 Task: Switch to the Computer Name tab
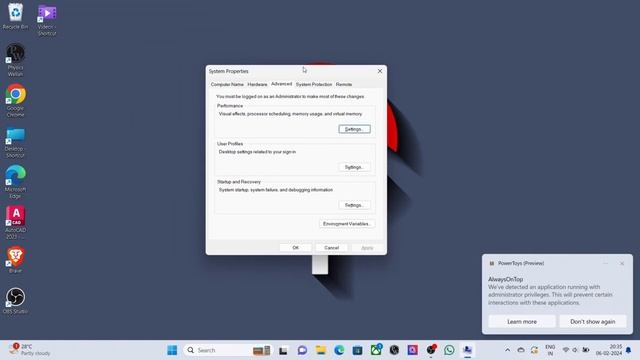227,84
